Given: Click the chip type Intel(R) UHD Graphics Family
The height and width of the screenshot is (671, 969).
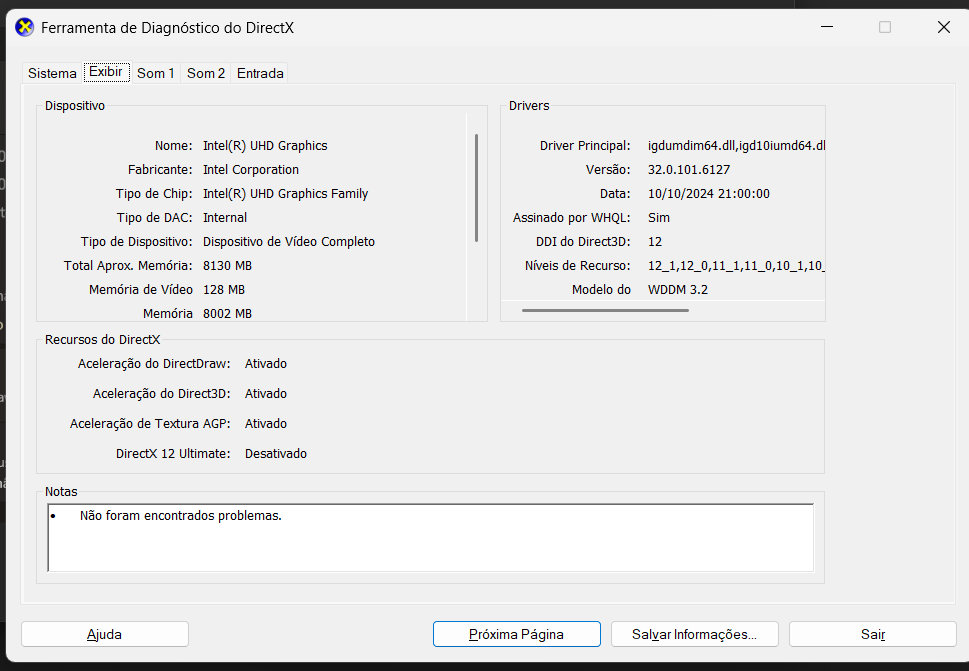Looking at the screenshot, I should point(286,193).
